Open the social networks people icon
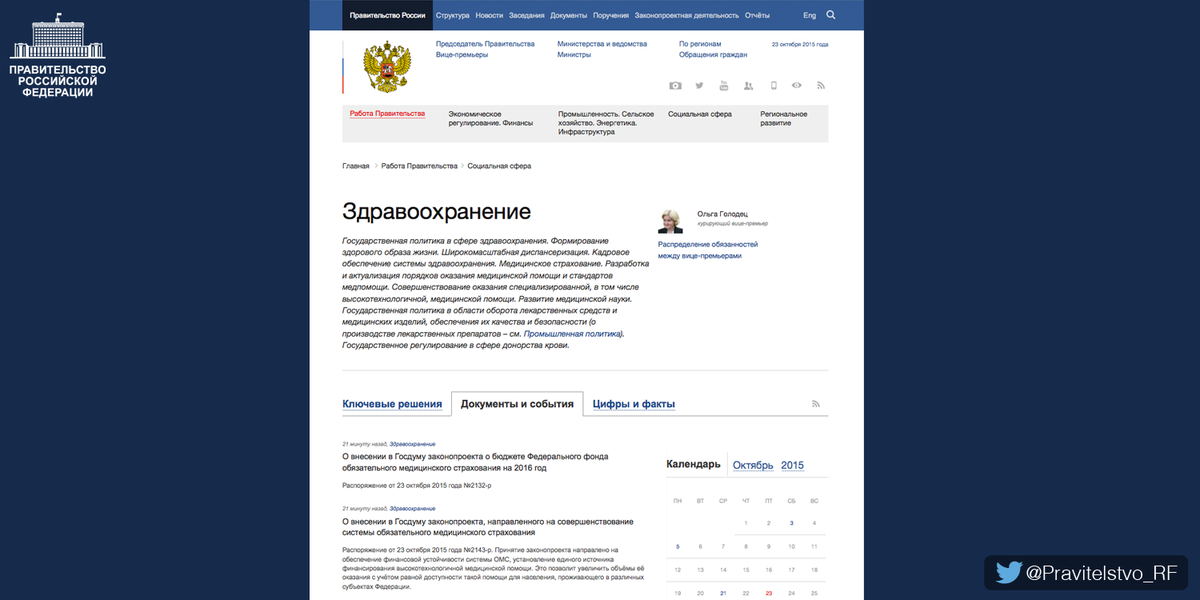 coord(748,86)
